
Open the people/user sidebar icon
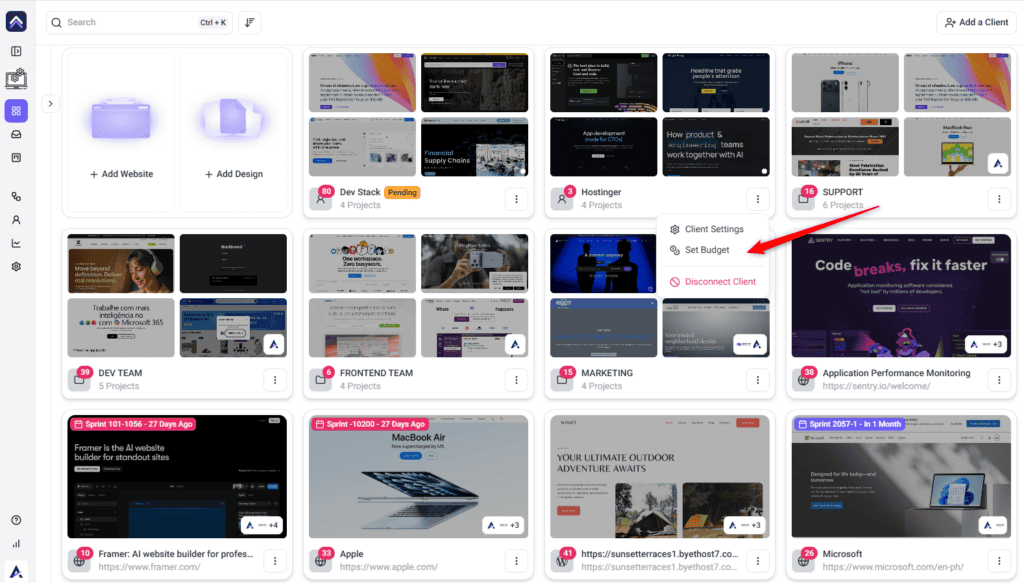coord(16,220)
